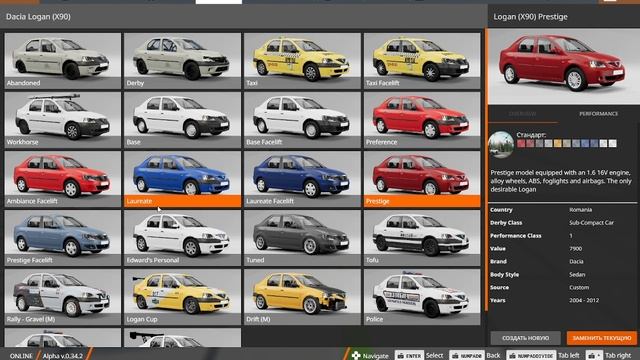Click the Years value 2004 - 2012
The height and width of the screenshot is (360, 640).
(584, 300)
